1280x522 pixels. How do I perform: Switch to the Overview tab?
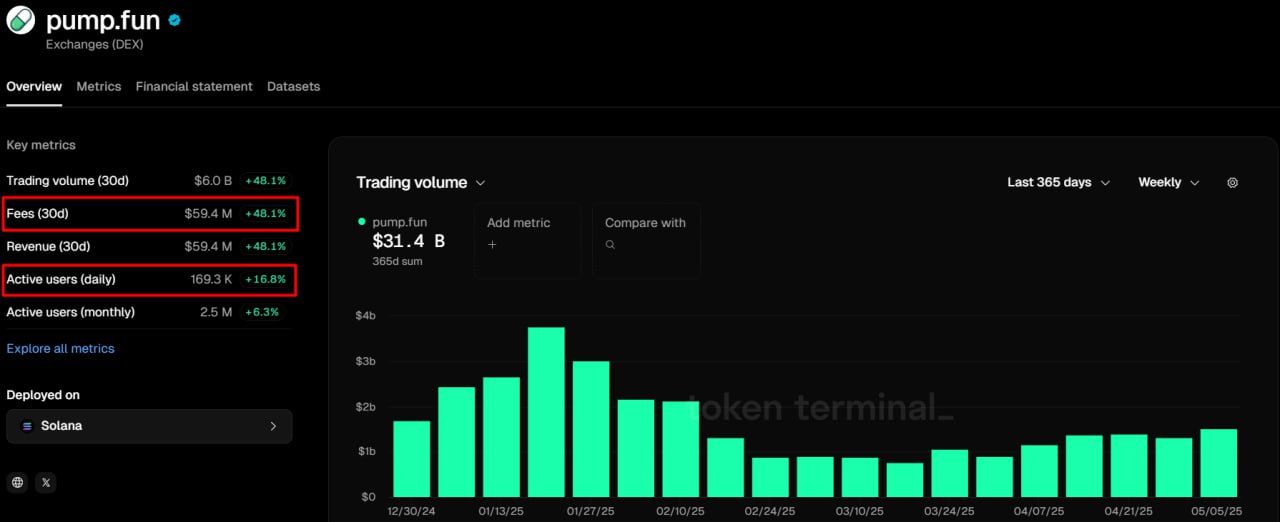coord(34,87)
